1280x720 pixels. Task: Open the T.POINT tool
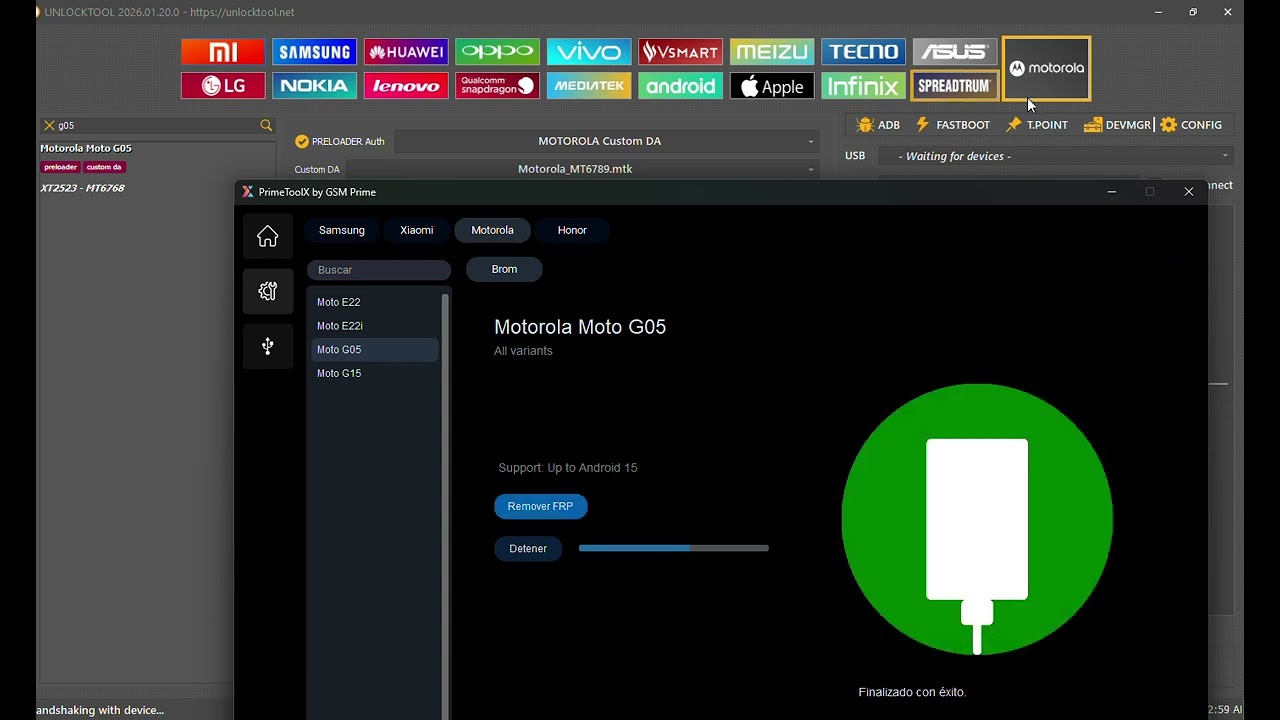pos(1037,125)
